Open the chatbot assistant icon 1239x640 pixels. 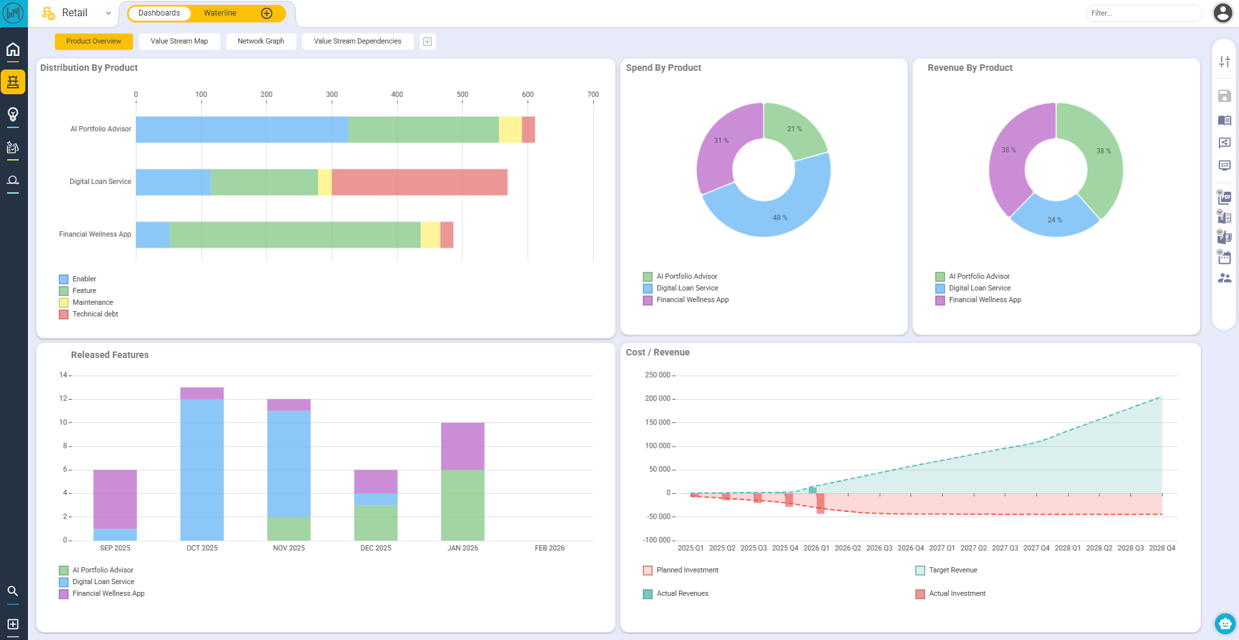pos(1224,623)
